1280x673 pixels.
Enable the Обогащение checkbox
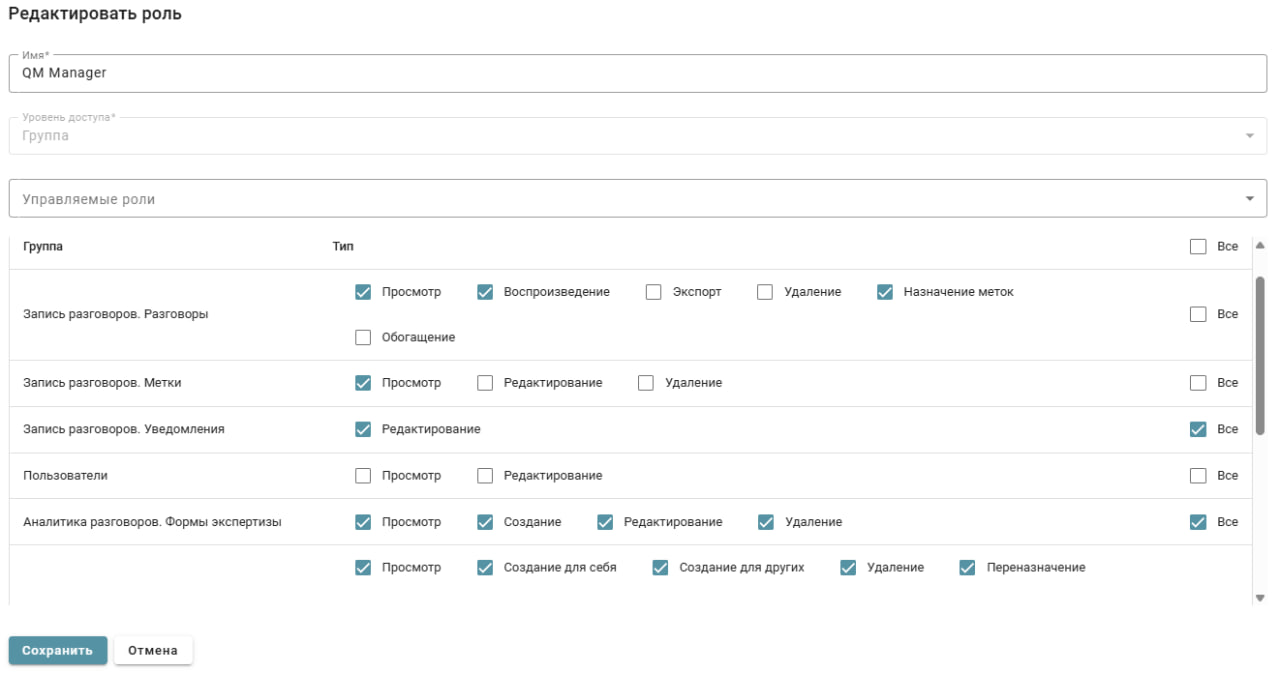coord(363,338)
